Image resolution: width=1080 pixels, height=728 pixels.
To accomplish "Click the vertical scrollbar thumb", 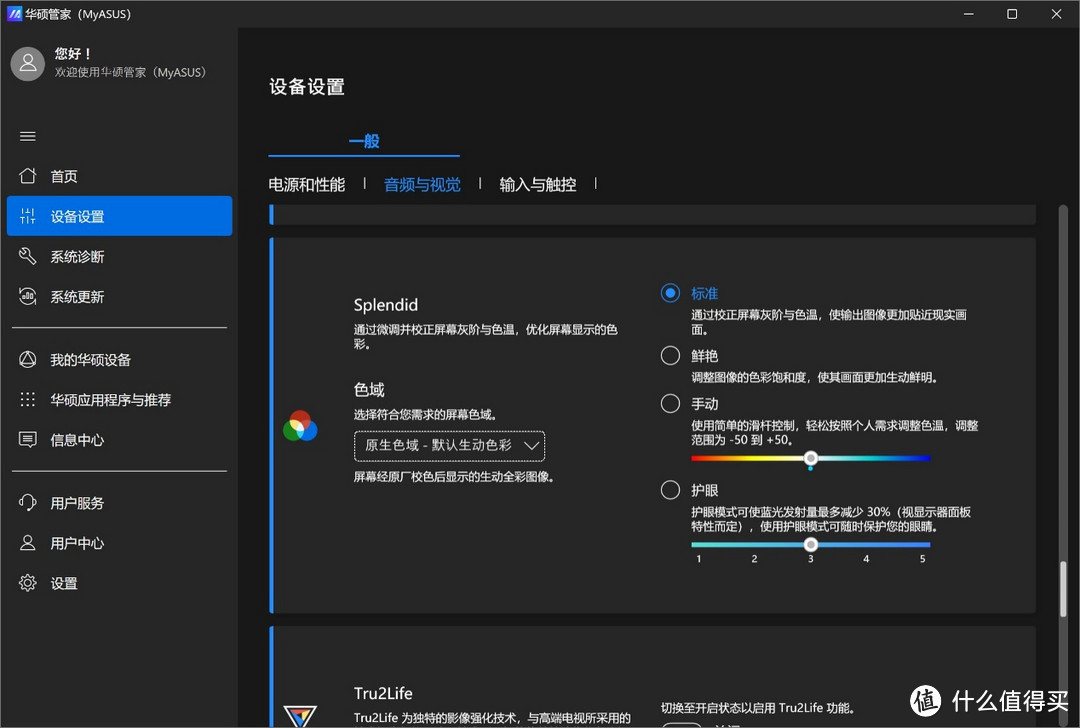I will pyautogui.click(x=1063, y=589).
